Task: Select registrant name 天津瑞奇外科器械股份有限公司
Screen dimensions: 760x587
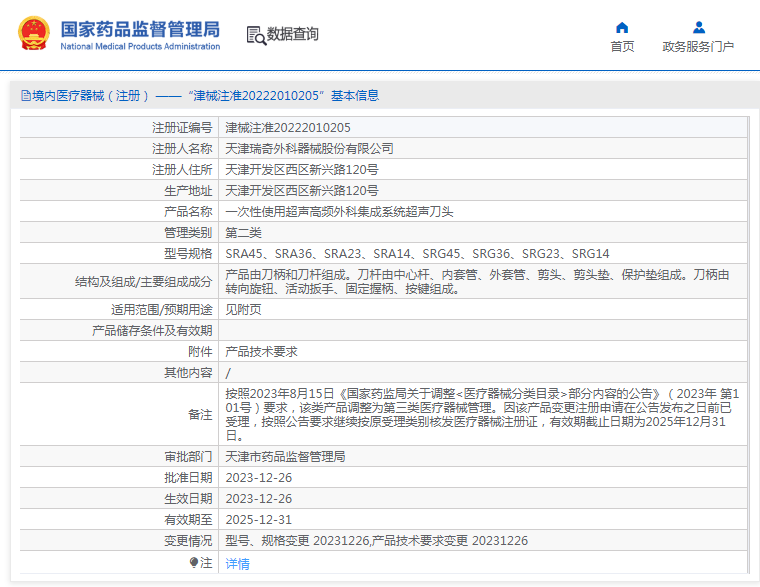Action: pos(309,148)
